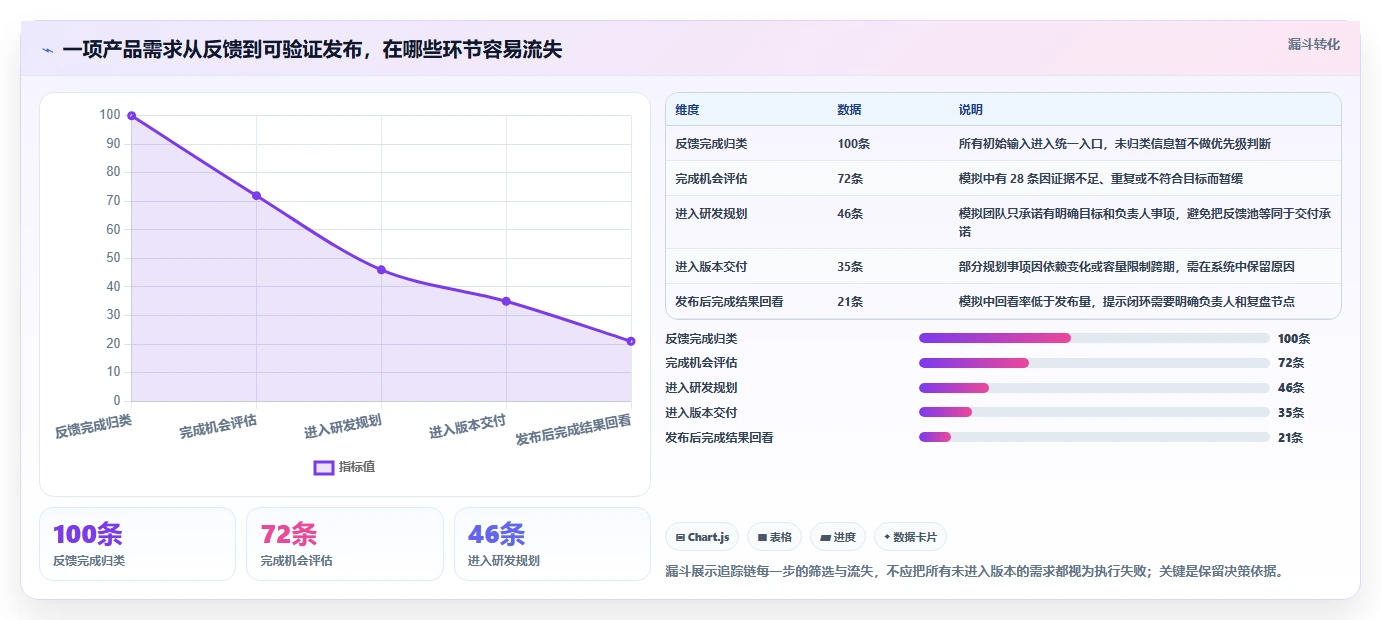The width and height of the screenshot is (1381, 620).
Task: Click the 进入版本交付 progress bar
Action: (1094, 412)
